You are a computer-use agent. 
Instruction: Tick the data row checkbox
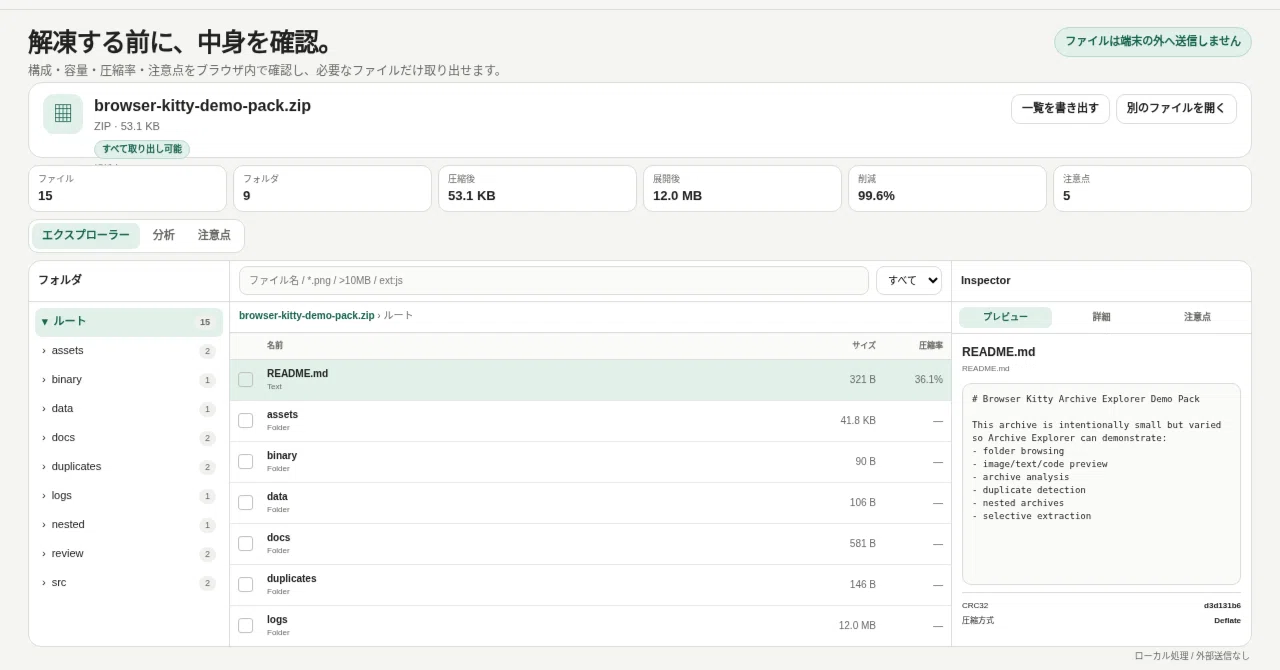coord(245,503)
